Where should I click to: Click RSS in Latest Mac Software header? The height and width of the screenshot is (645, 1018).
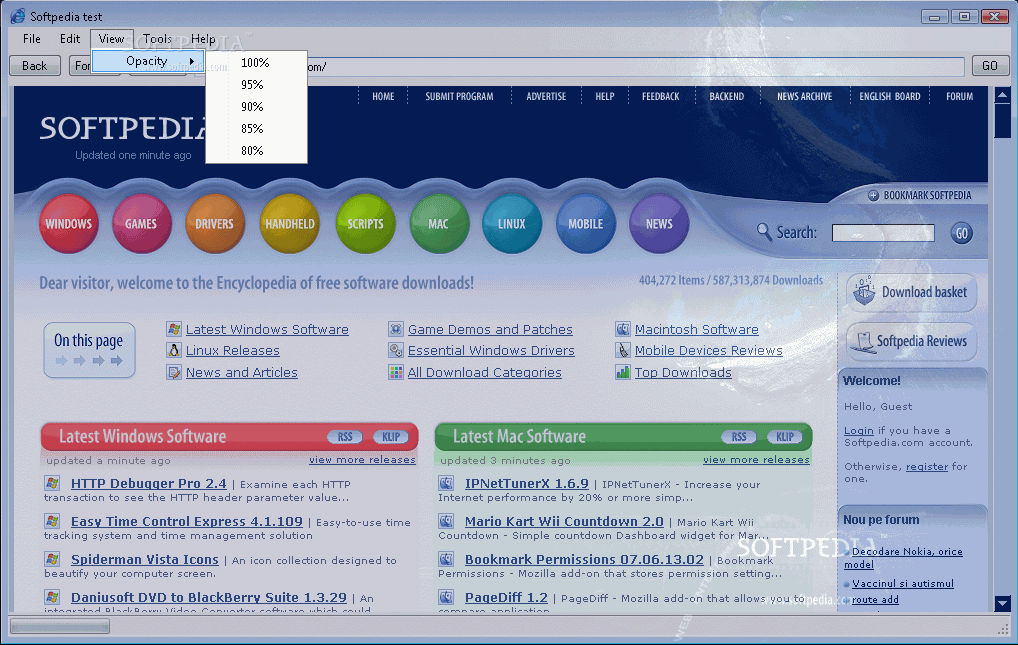coord(739,436)
